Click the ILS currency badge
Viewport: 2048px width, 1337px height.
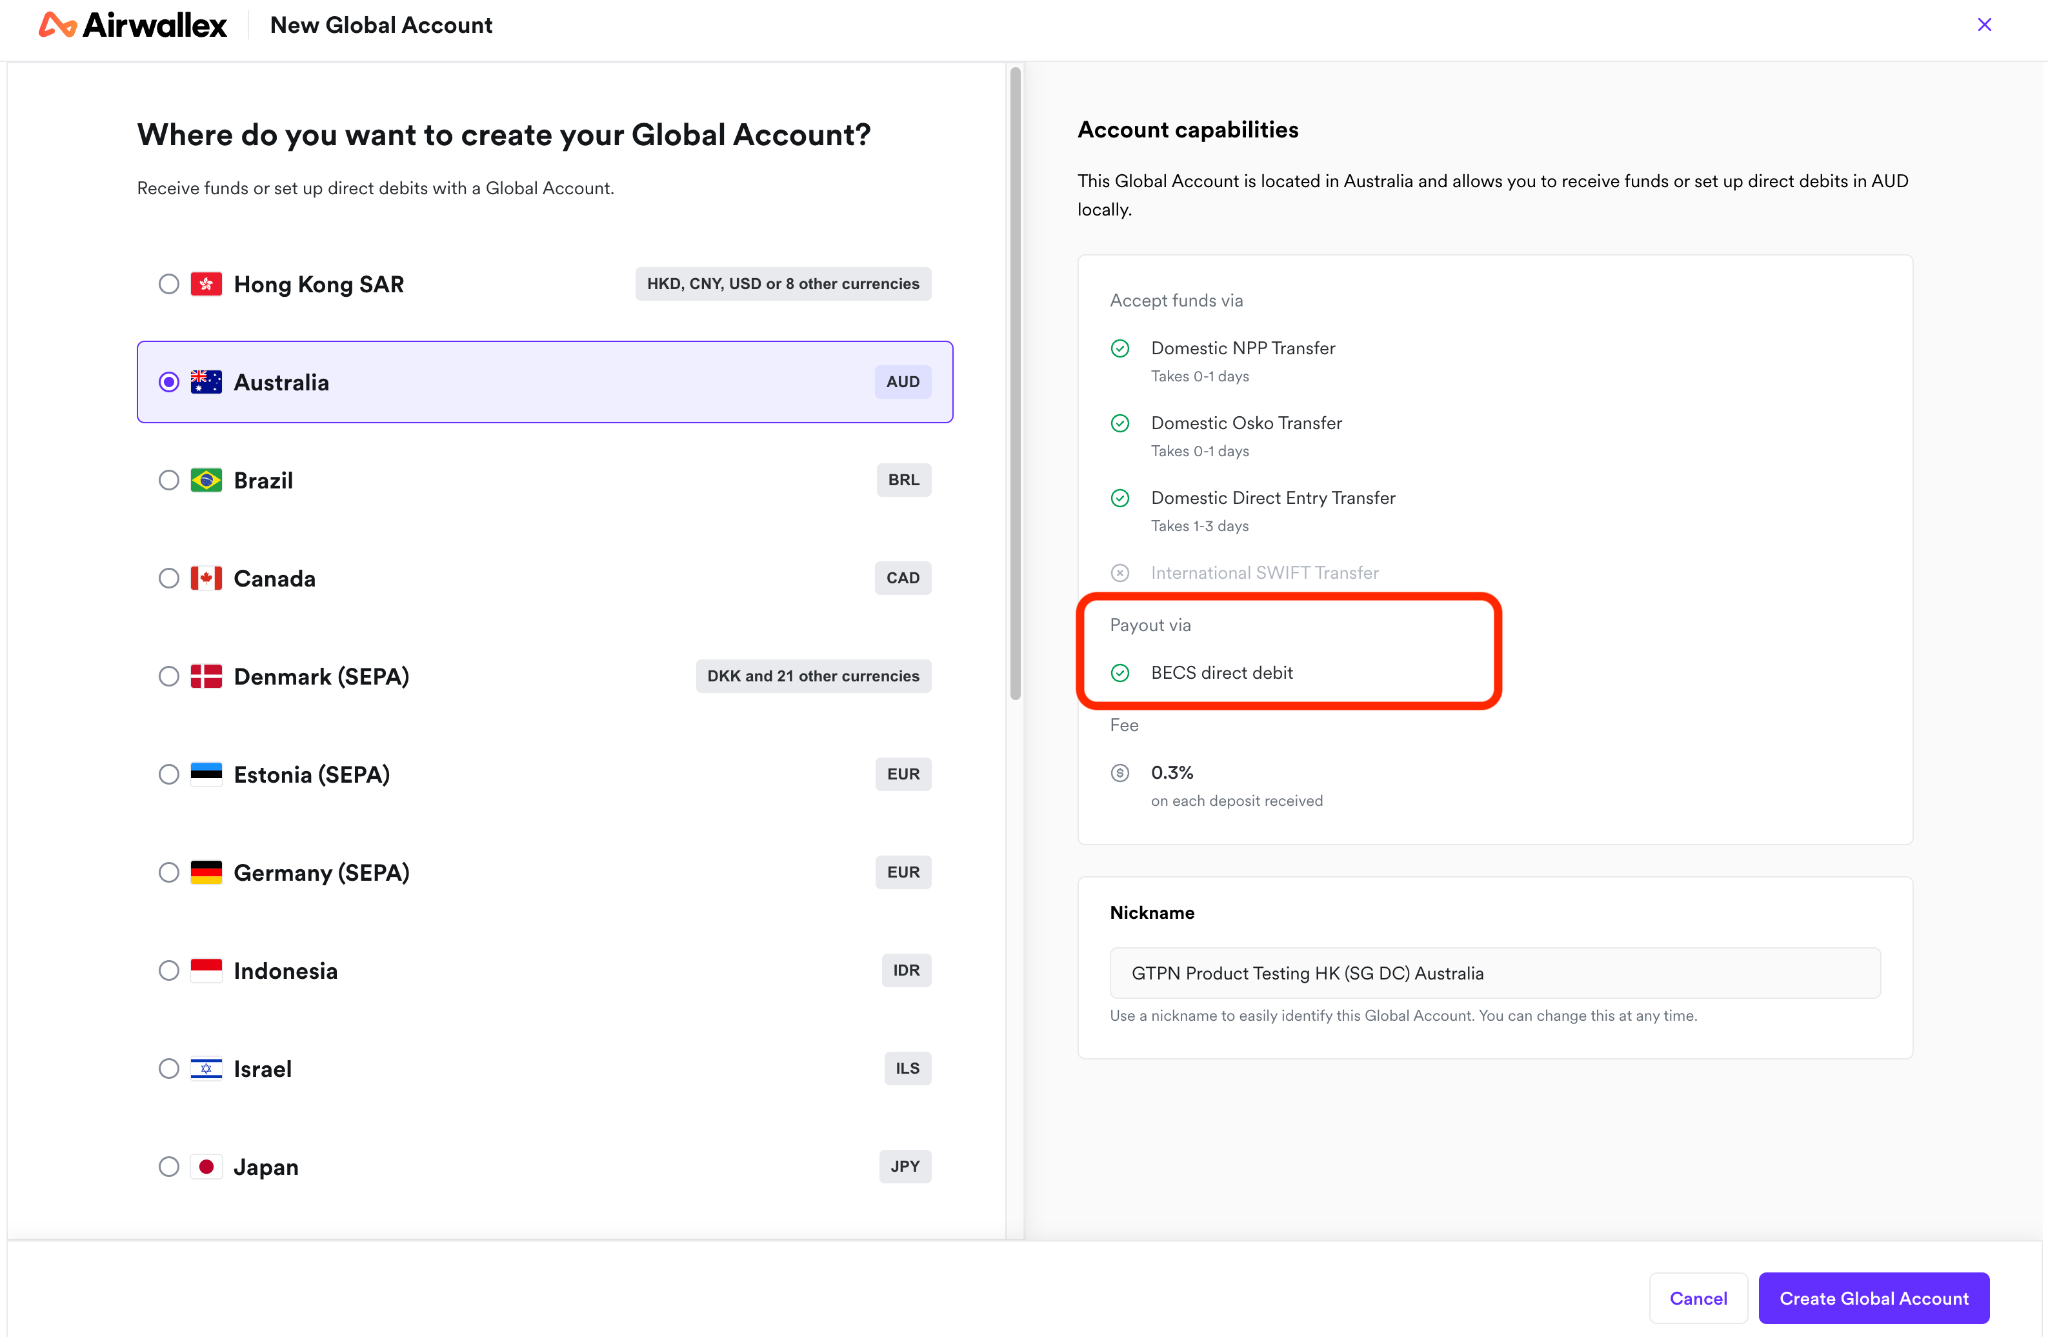click(x=908, y=1068)
